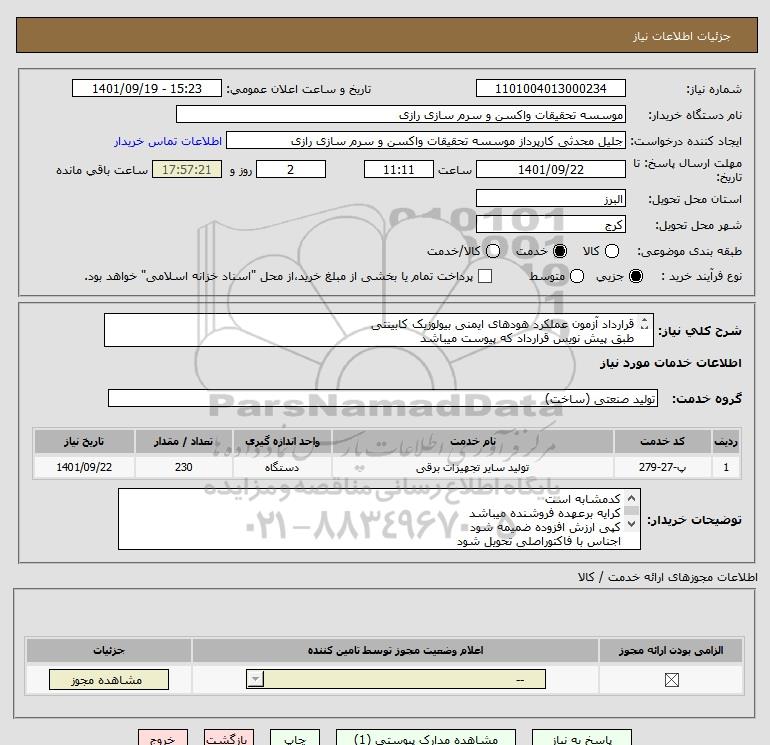This screenshot has width=770, height=745.
Task: Toggle the Islamic treasury payment checkbox
Action: 485,276
